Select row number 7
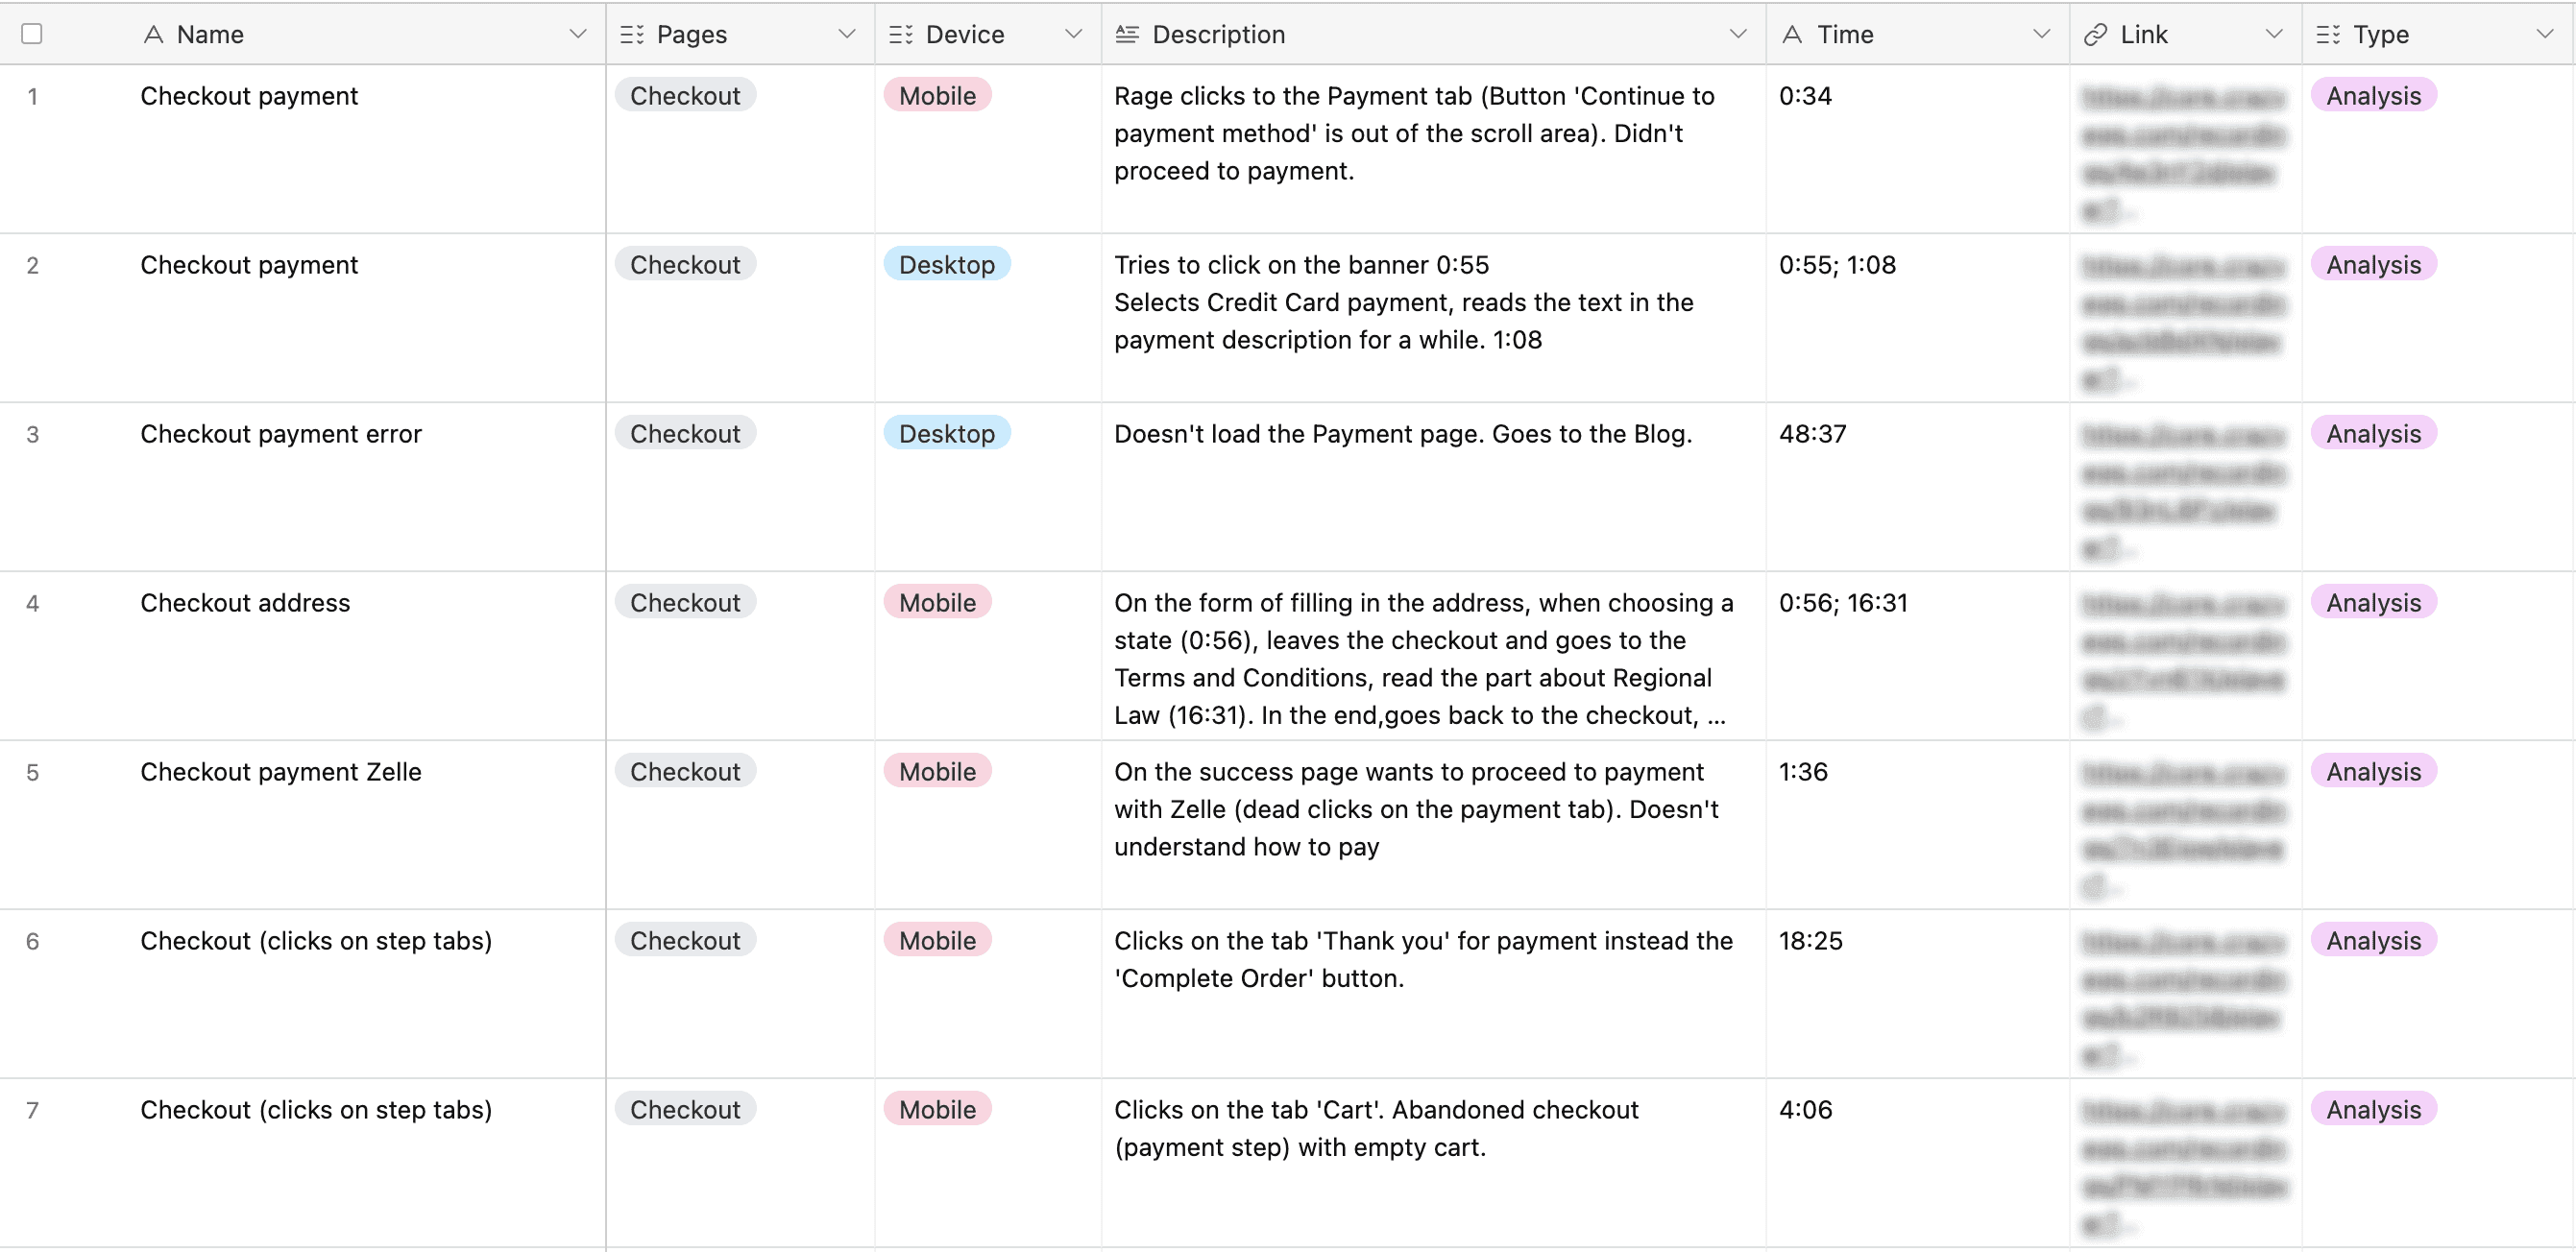 33,1110
